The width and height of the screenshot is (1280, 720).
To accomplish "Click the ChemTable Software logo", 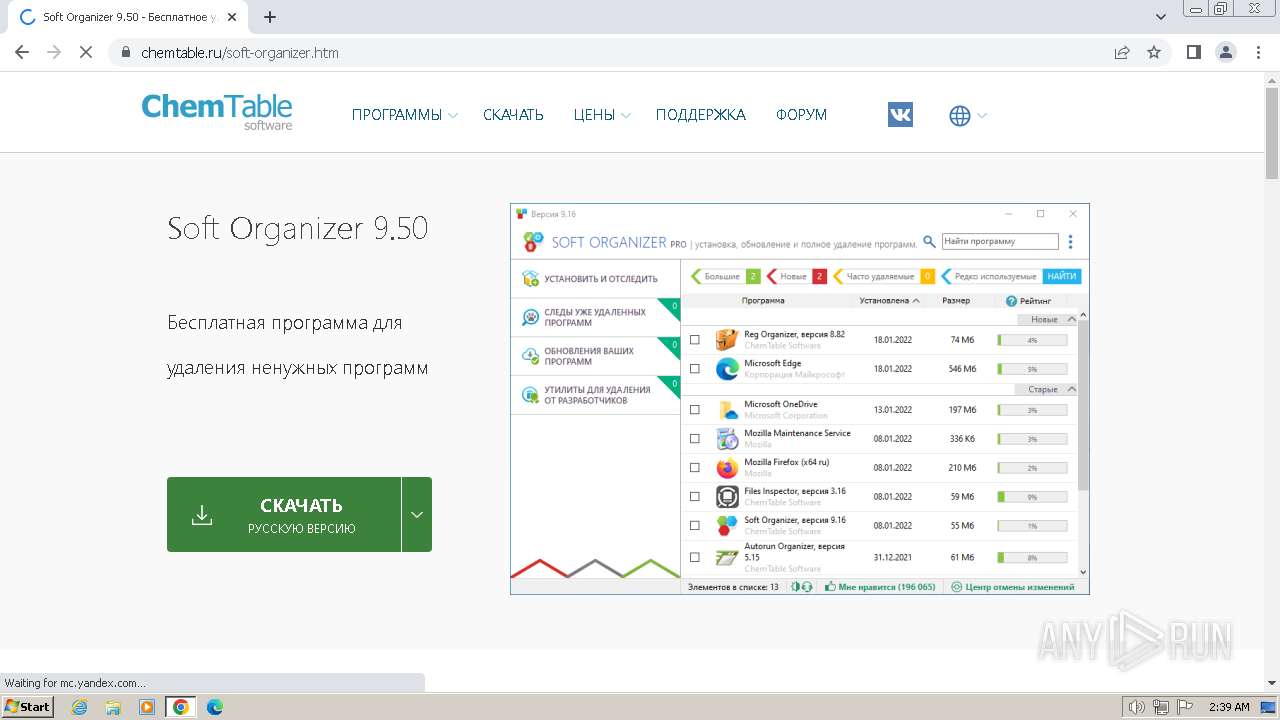I will pos(217,112).
